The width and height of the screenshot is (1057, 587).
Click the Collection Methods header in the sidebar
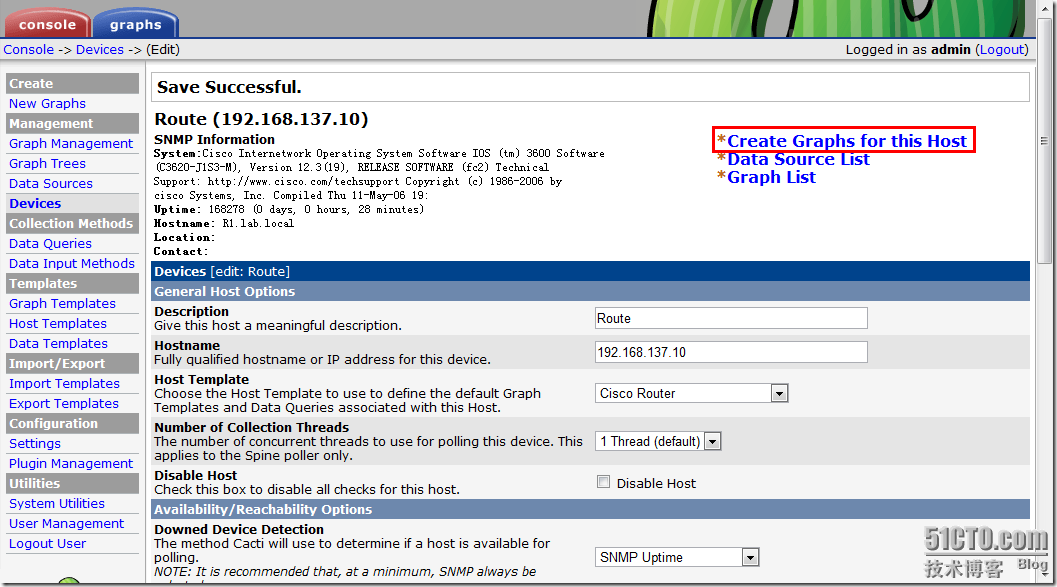pos(72,223)
